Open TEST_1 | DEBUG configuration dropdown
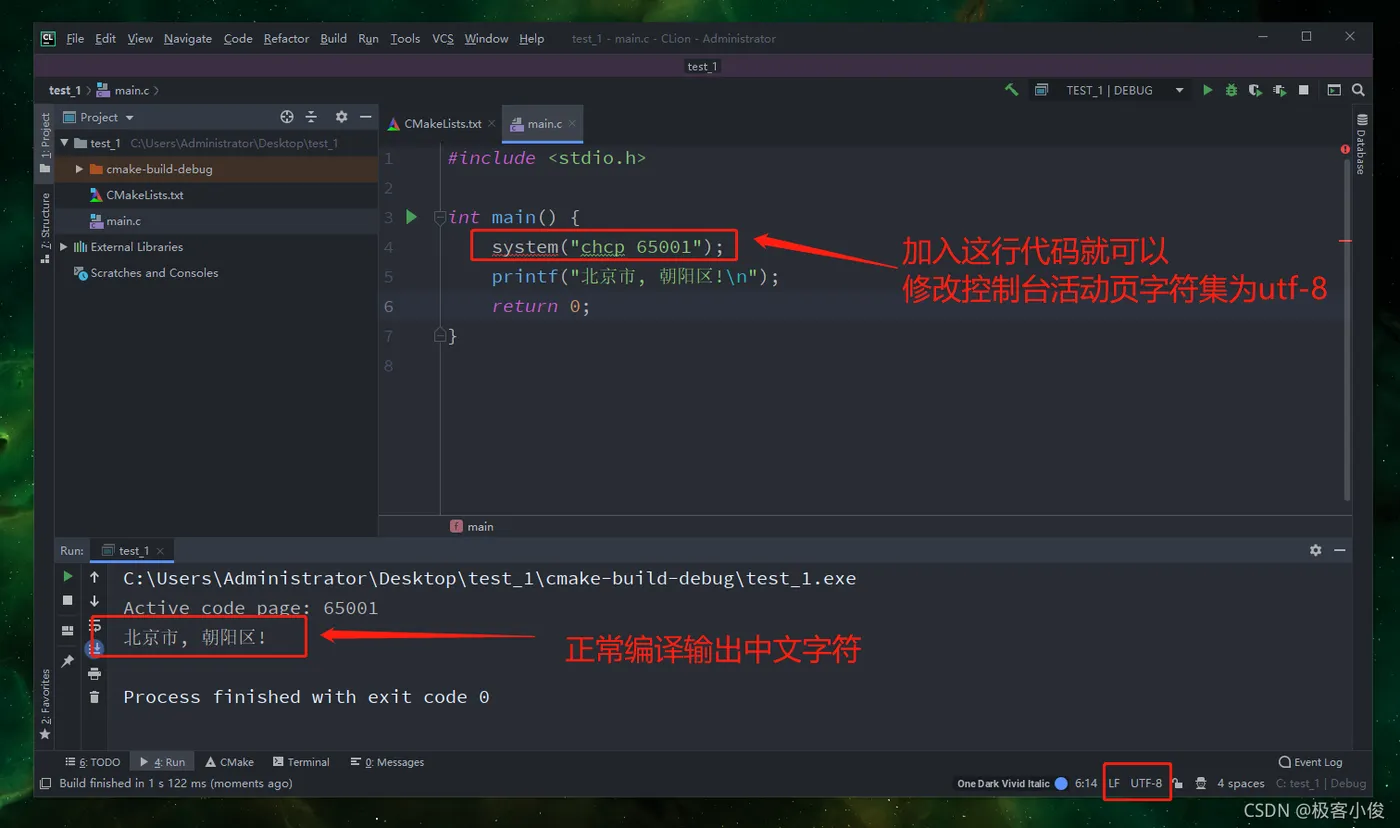This screenshot has width=1400, height=828. point(1110,90)
